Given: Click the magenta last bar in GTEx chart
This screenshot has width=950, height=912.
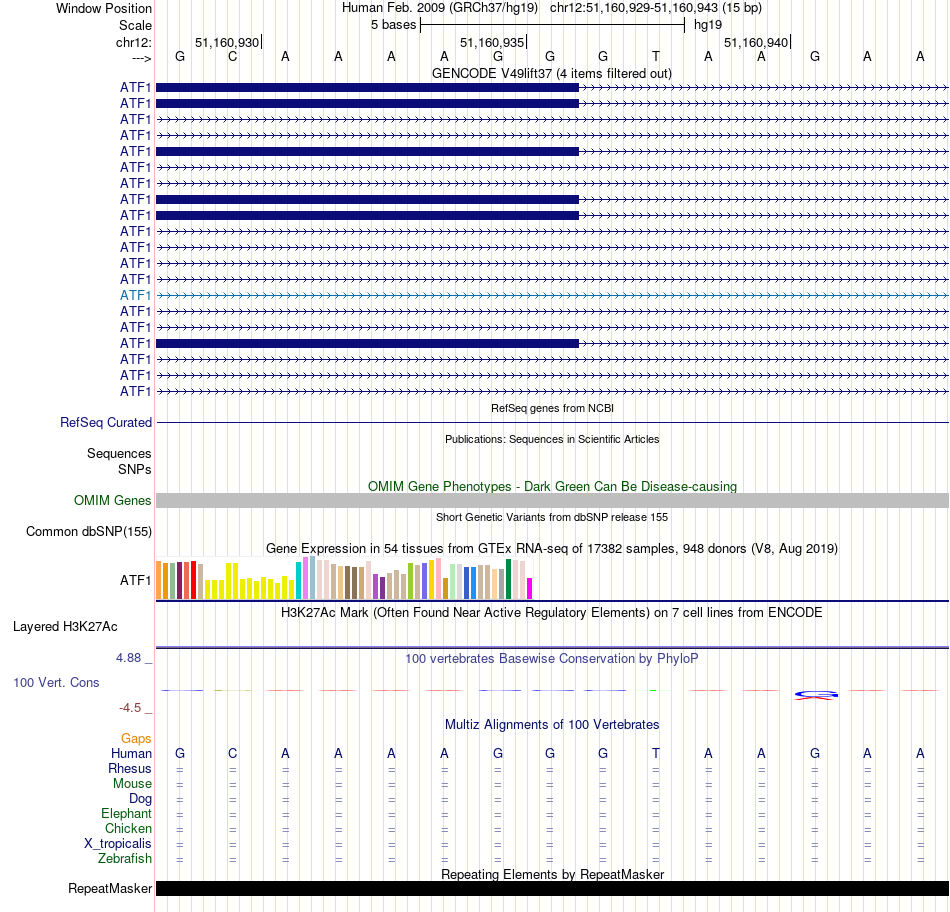Looking at the screenshot, I should click(x=530, y=588).
